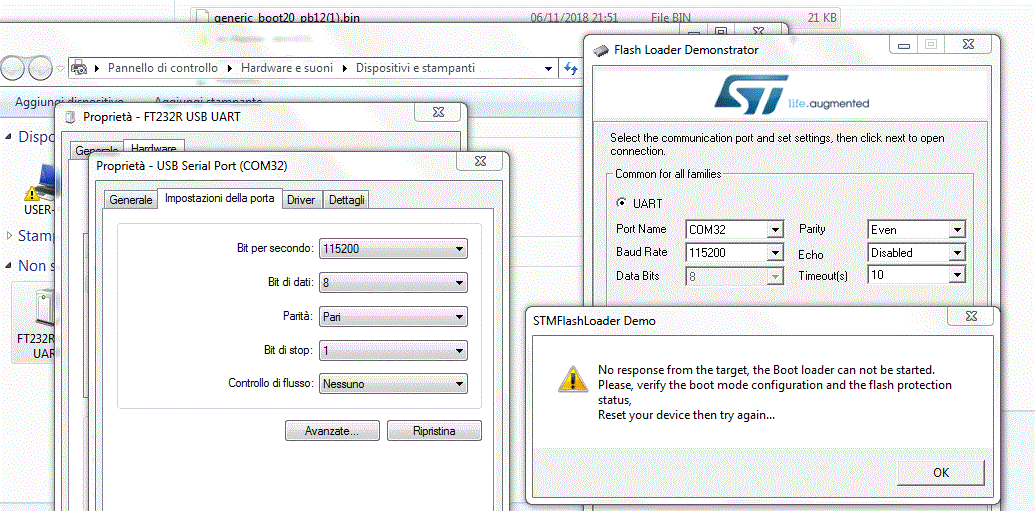Switch to the Driver tab
This screenshot has width=1035, height=511.
pyautogui.click(x=301, y=200)
